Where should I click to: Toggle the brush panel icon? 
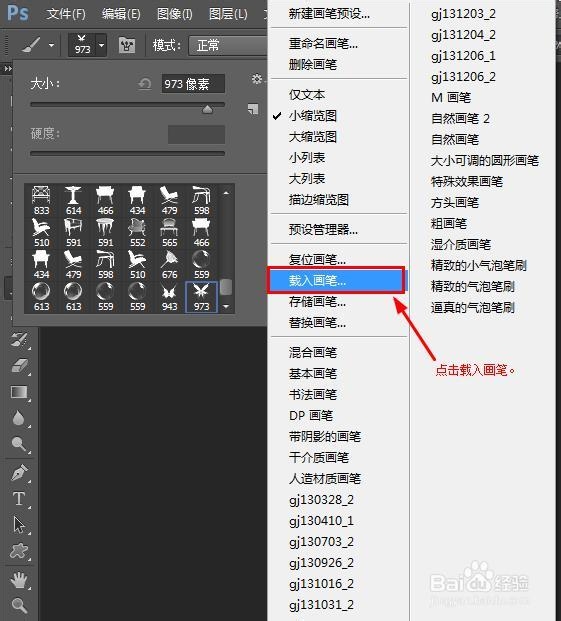[127, 45]
